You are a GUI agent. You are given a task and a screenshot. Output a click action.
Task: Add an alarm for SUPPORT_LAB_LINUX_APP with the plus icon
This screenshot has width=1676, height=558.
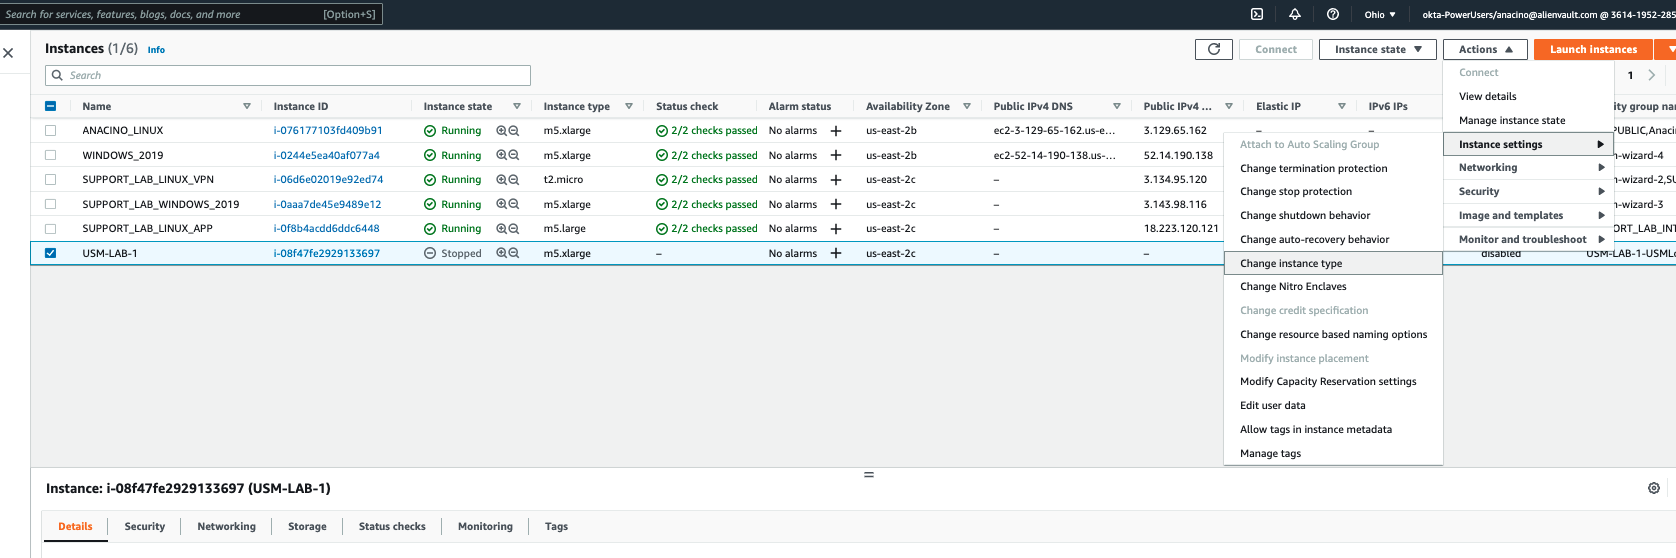[836, 228]
